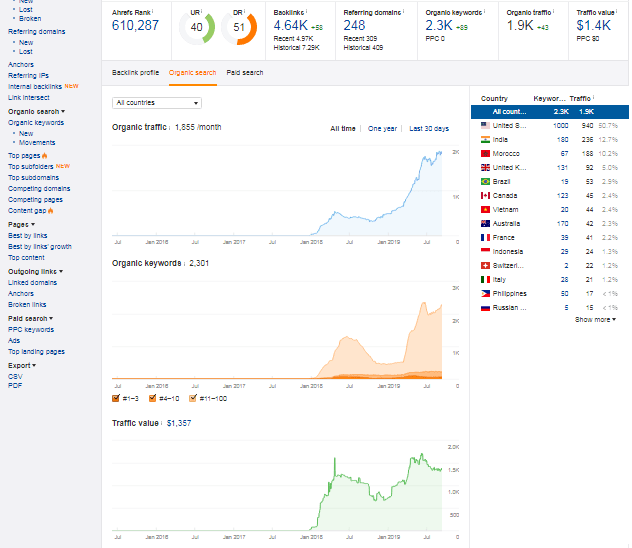
Task: Open Linked domains report
Action: click(x=32, y=282)
